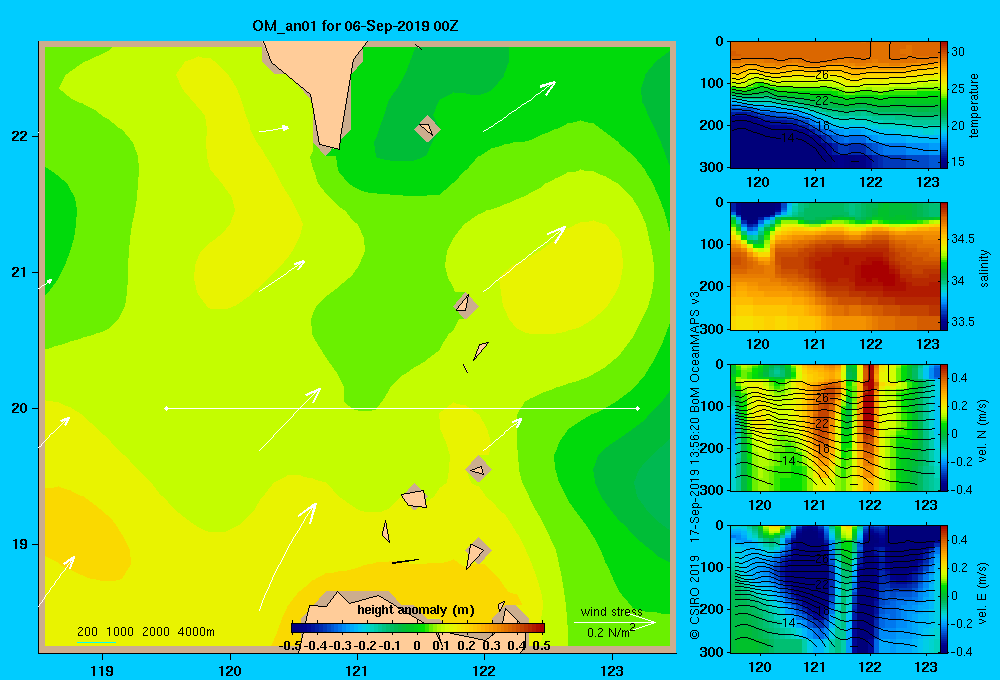1000x680 pixels.
Task: Click the '0.2 N/m²' wind stress value
Action: coord(611,632)
